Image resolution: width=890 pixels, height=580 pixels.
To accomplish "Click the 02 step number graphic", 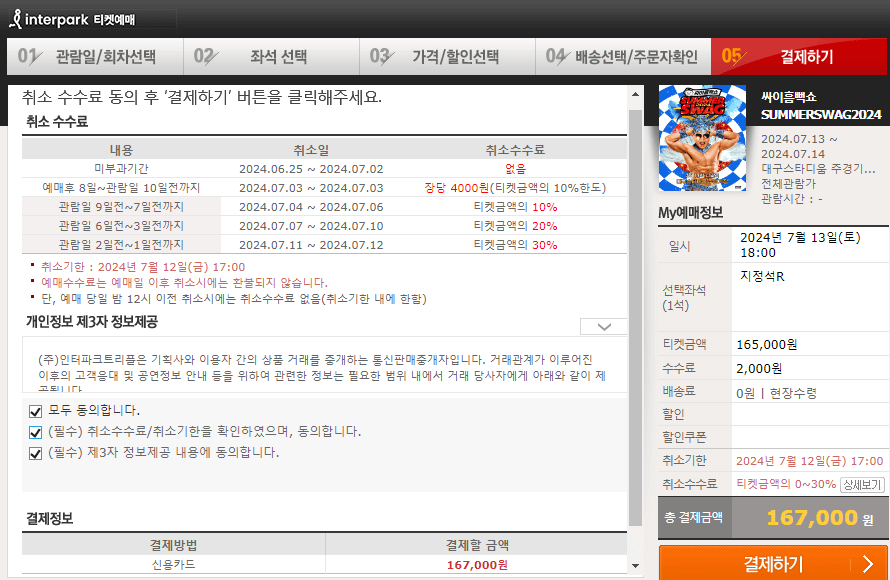I will (205, 57).
